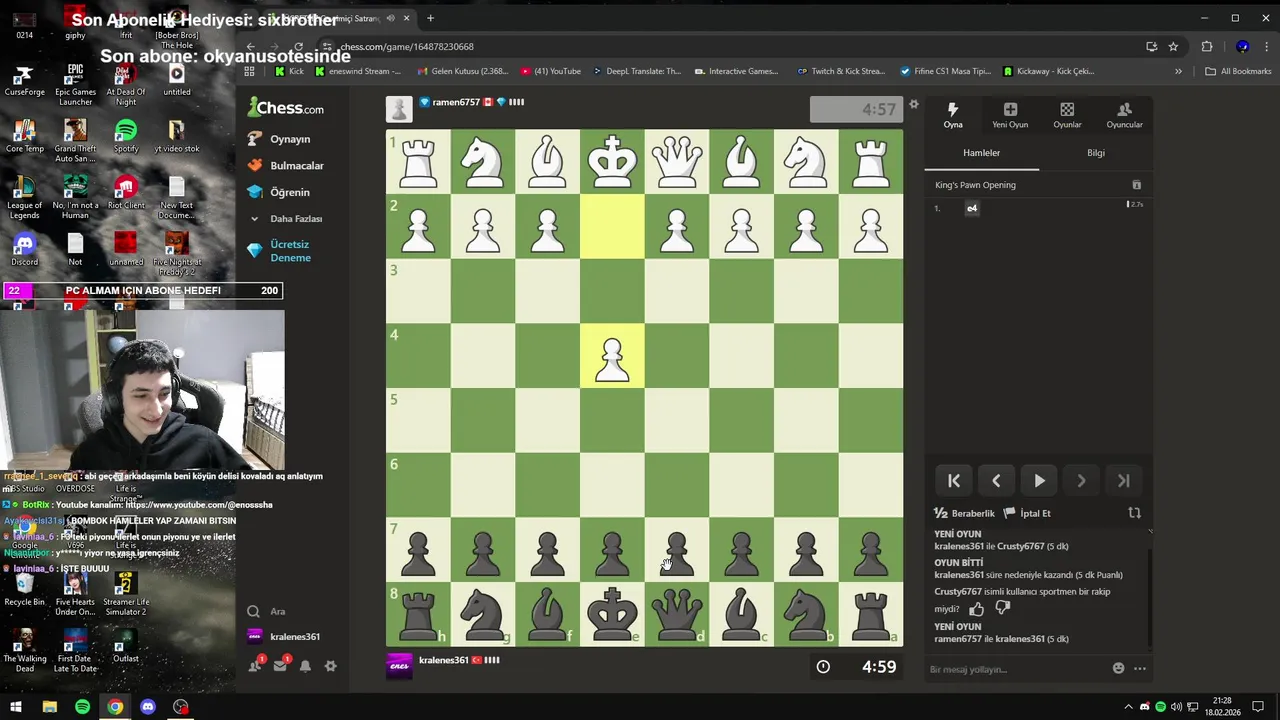
Task: Switch to the Bilgi tab
Action: point(1096,153)
